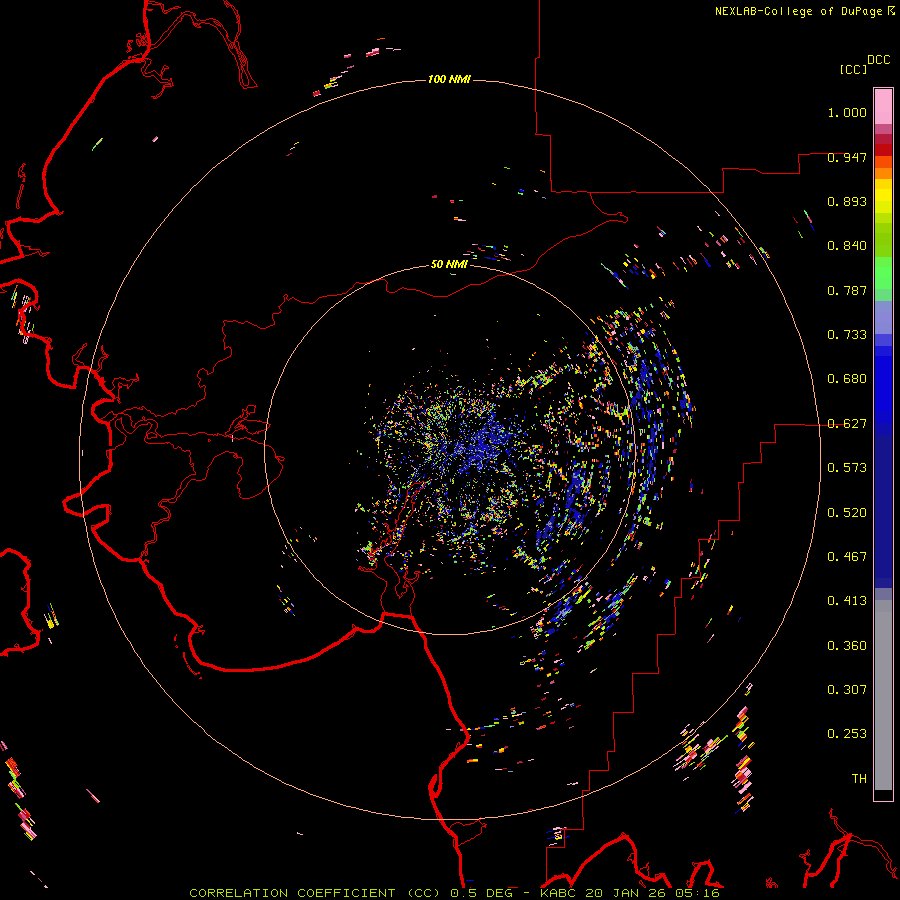
Task: Click the 05:16 time stamp in caption
Action: click(695, 893)
